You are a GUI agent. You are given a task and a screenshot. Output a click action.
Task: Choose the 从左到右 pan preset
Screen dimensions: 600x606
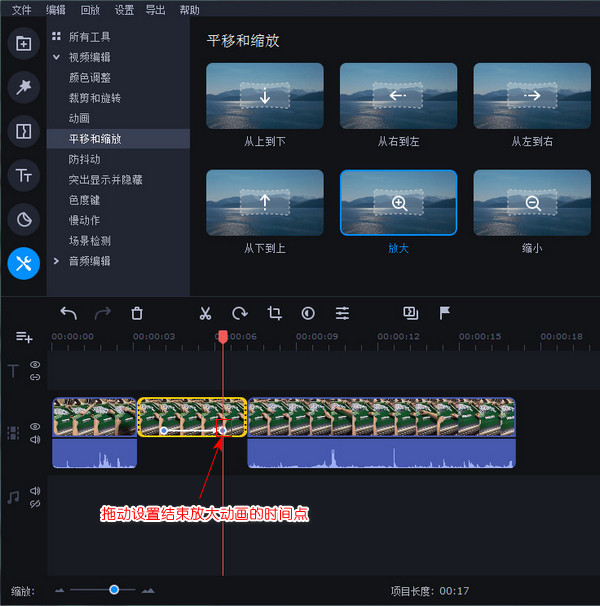pyautogui.click(x=532, y=96)
